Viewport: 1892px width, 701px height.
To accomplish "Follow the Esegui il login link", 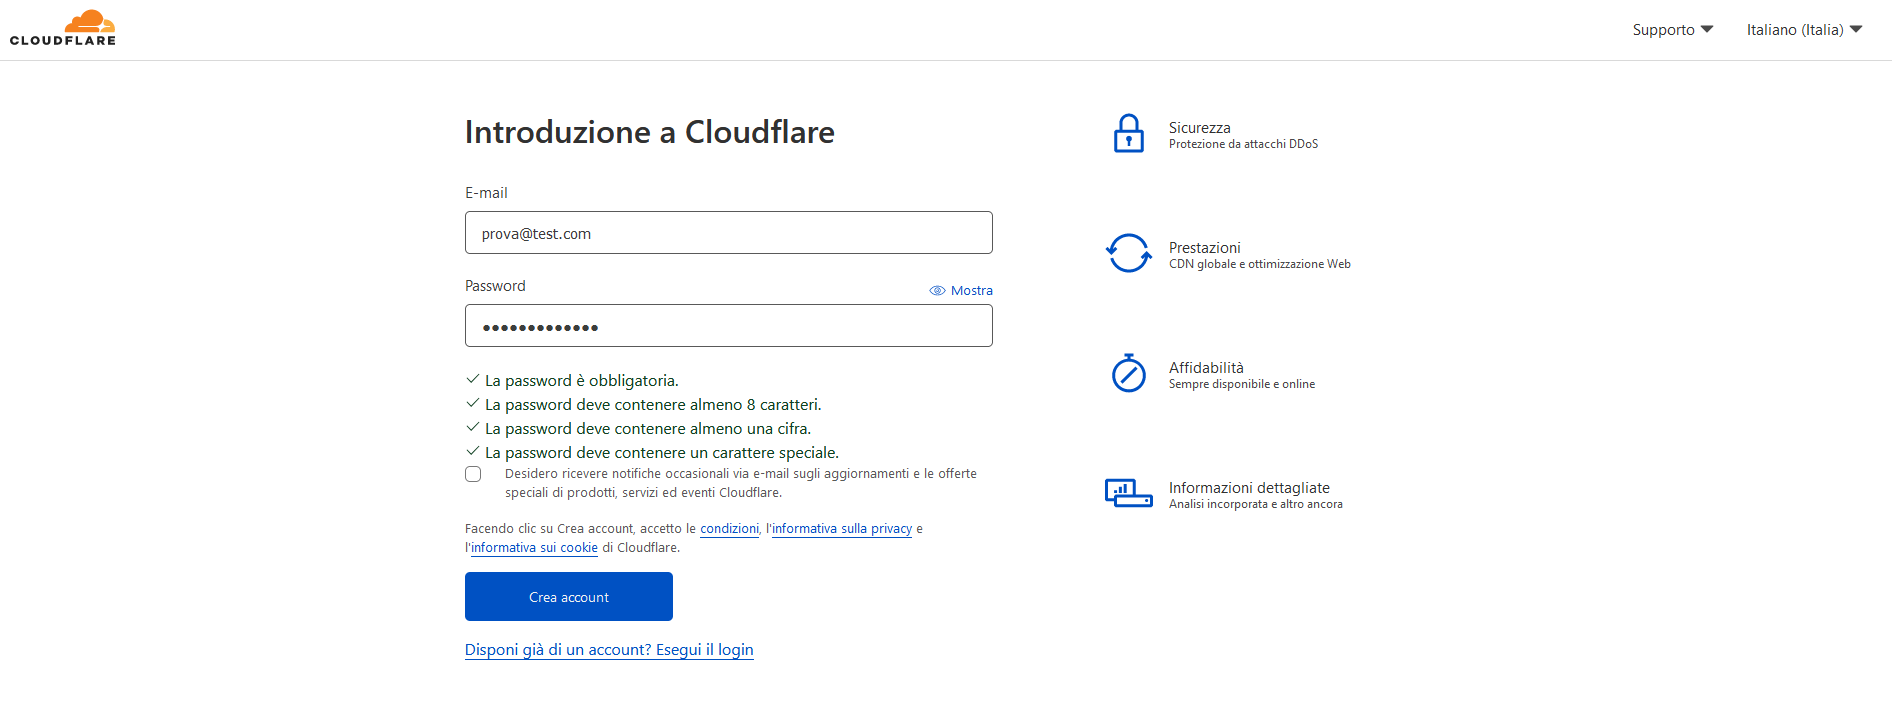I will point(609,650).
